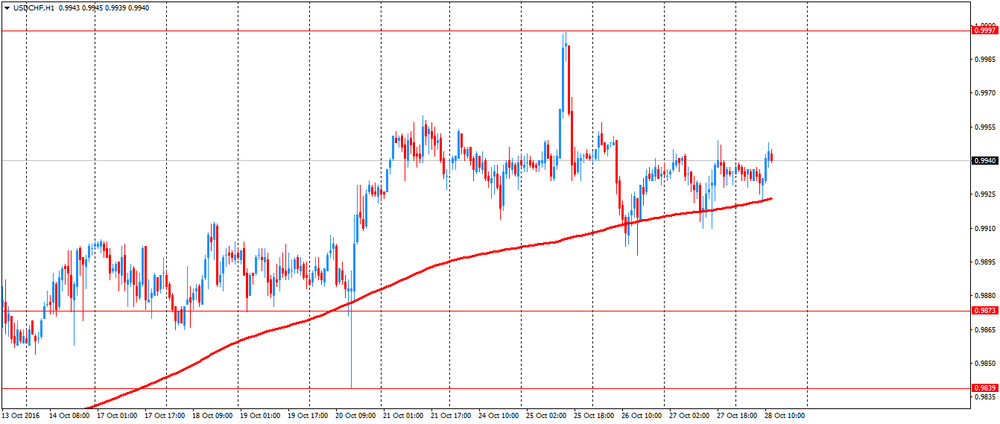Viewport: 1000px width, 424px height.
Task: Click the 28 Oct 10:00 time label
Action: [783, 414]
